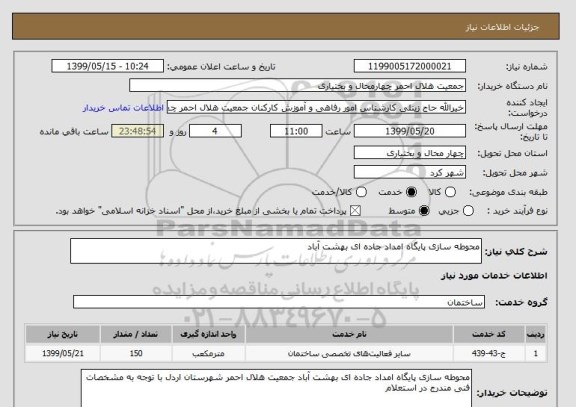Select the خدمت radio button
The image size is (576, 407).
coord(411,192)
